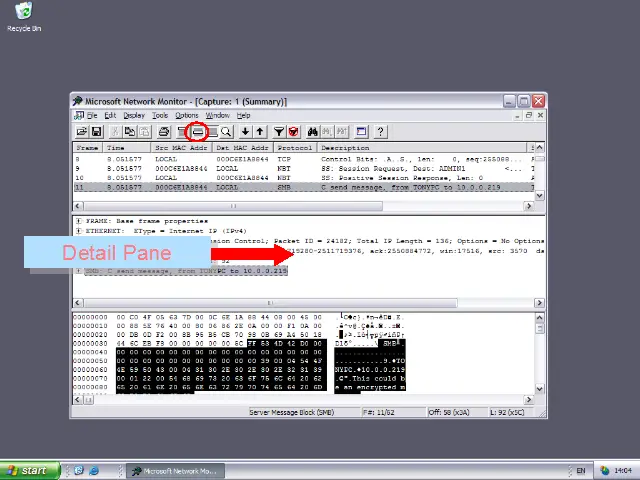Image resolution: width=640 pixels, height=480 pixels.
Task: Click the Zoom pane magnifier icon
Action: tap(226, 131)
